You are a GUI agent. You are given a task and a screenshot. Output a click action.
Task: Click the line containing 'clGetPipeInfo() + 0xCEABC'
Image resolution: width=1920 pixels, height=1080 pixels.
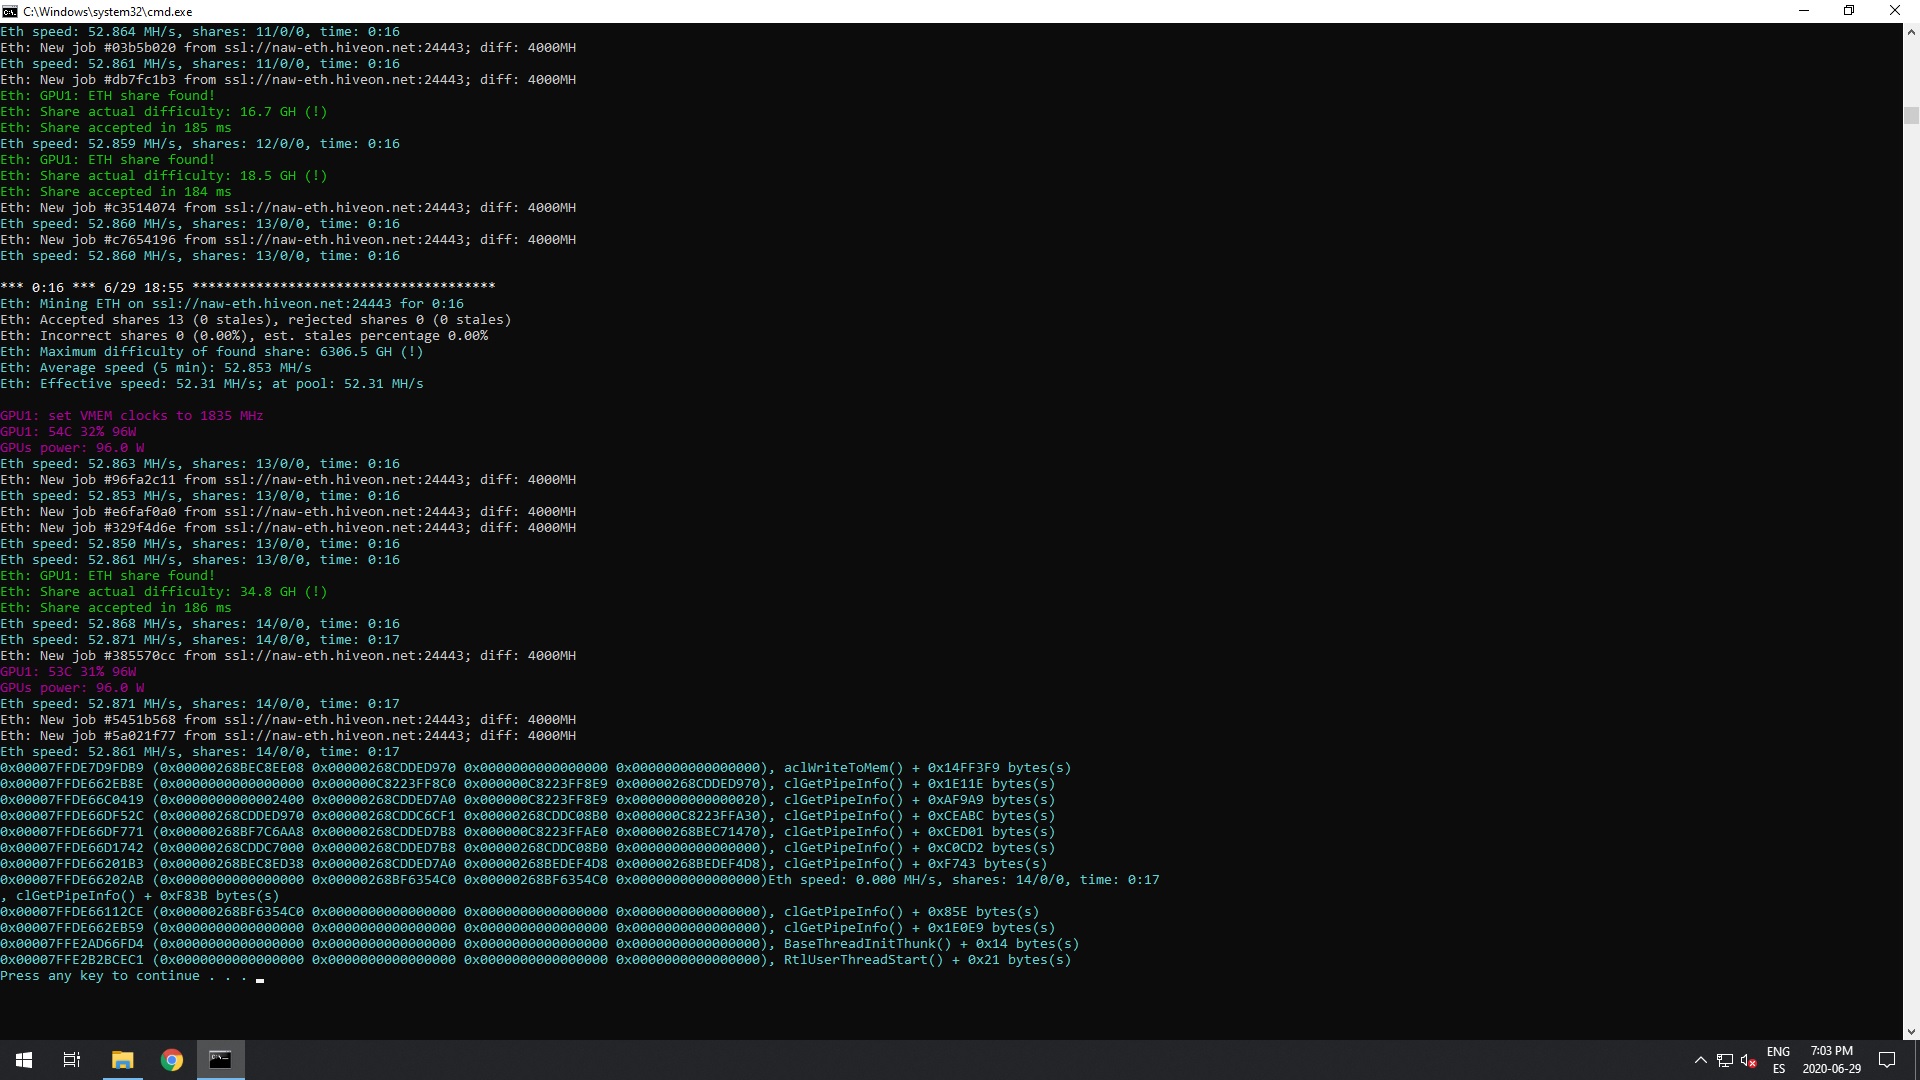[528, 816]
